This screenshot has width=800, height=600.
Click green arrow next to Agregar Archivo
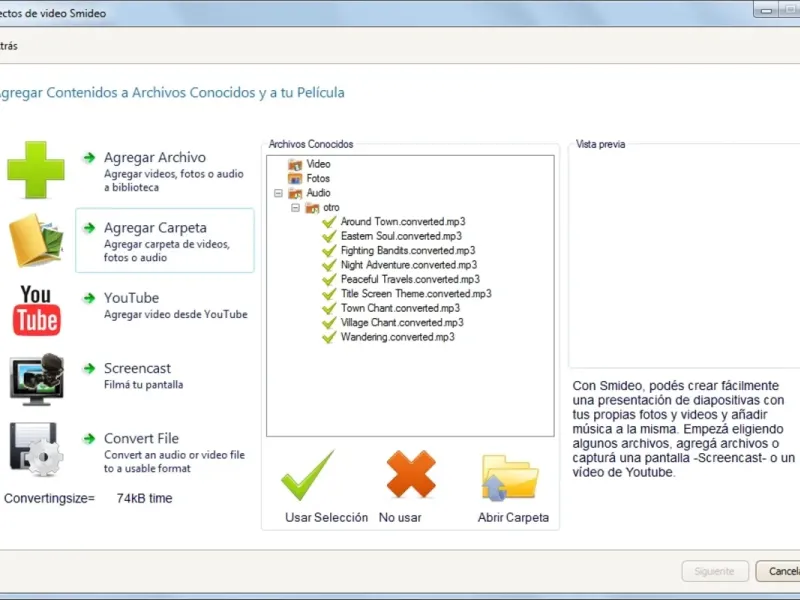point(89,158)
